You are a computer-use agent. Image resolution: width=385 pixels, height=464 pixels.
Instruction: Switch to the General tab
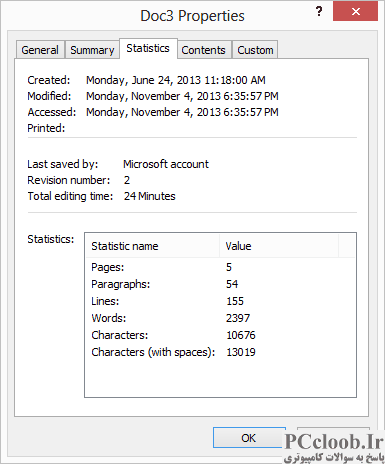40,50
